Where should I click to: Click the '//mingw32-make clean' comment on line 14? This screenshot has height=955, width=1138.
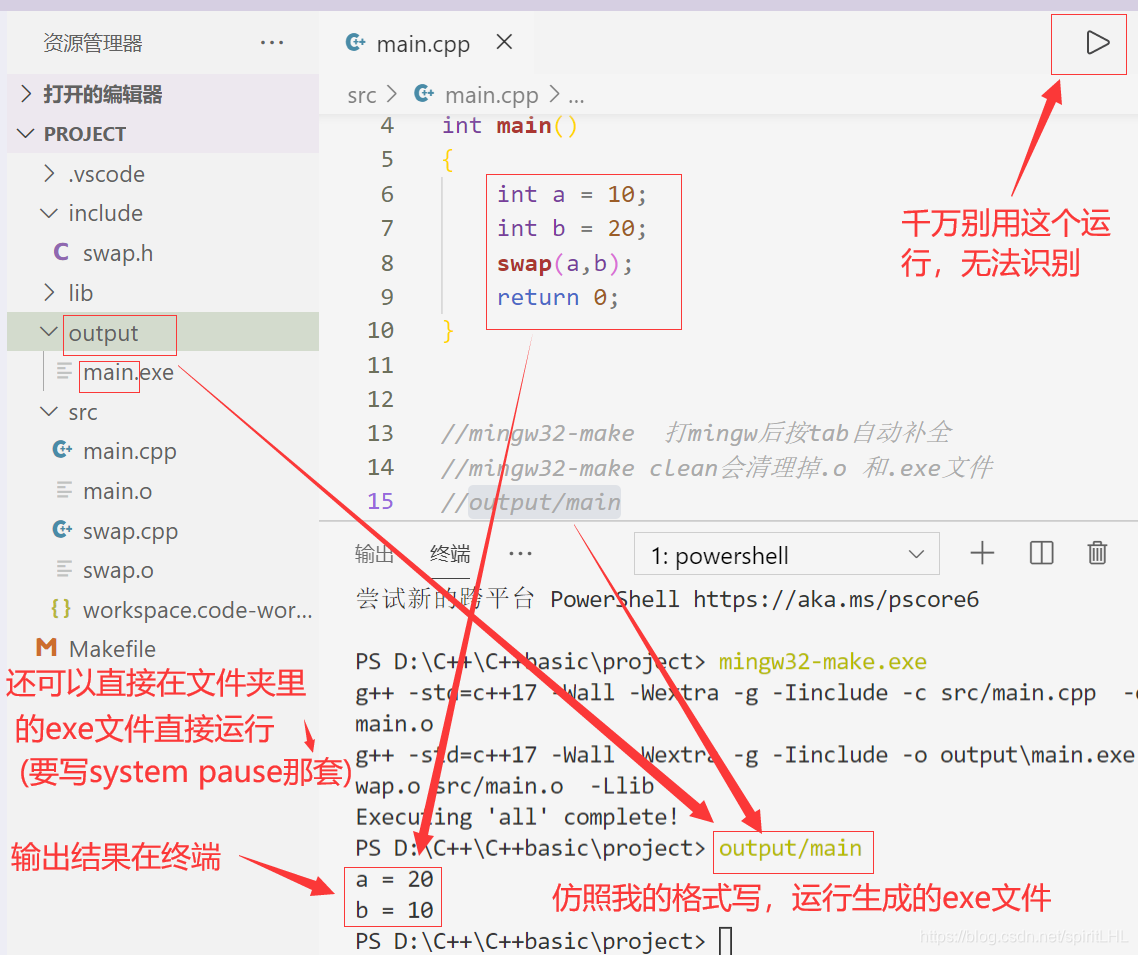[x=716, y=468]
